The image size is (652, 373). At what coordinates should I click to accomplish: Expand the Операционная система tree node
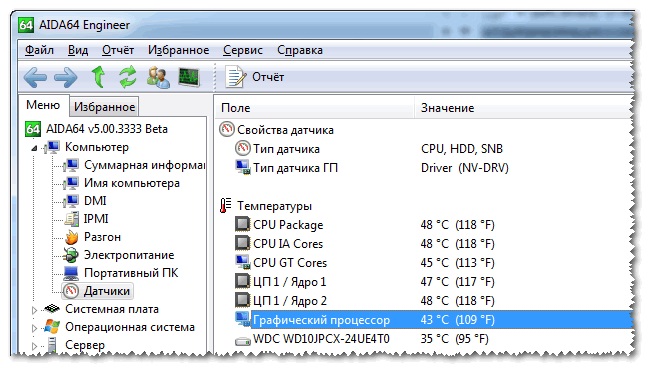(35, 328)
